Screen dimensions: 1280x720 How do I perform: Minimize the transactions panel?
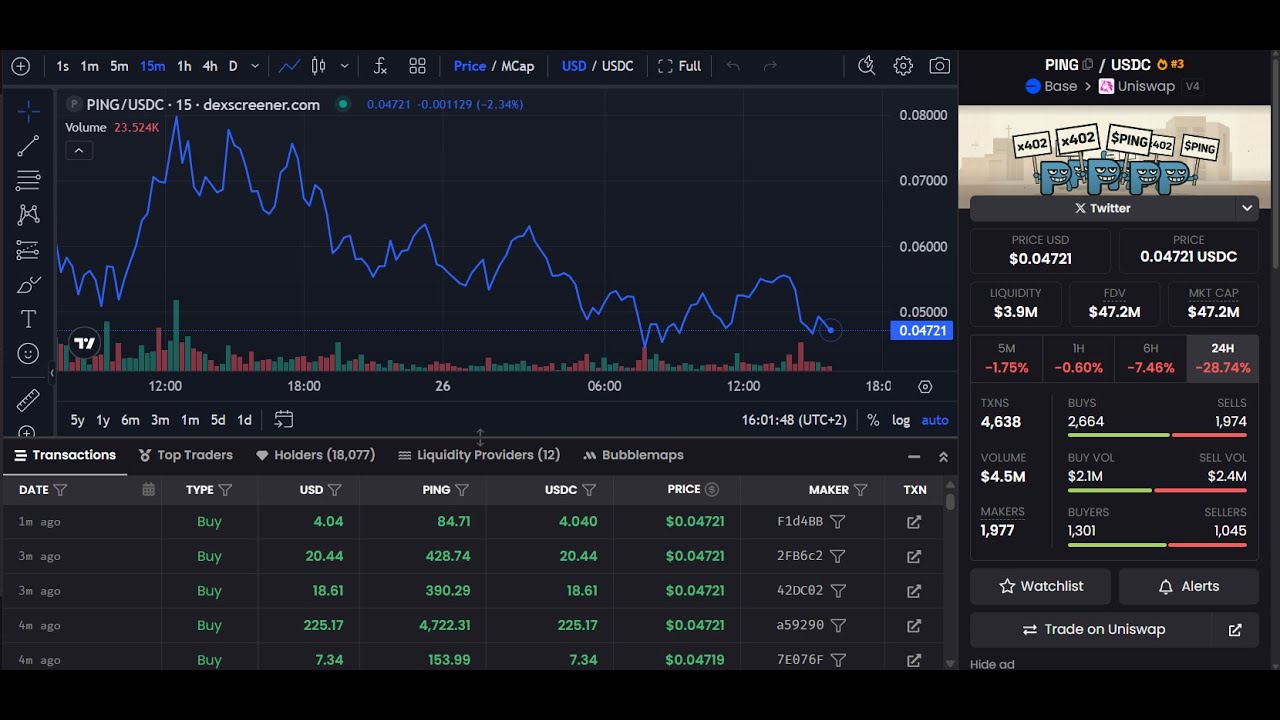click(914, 456)
